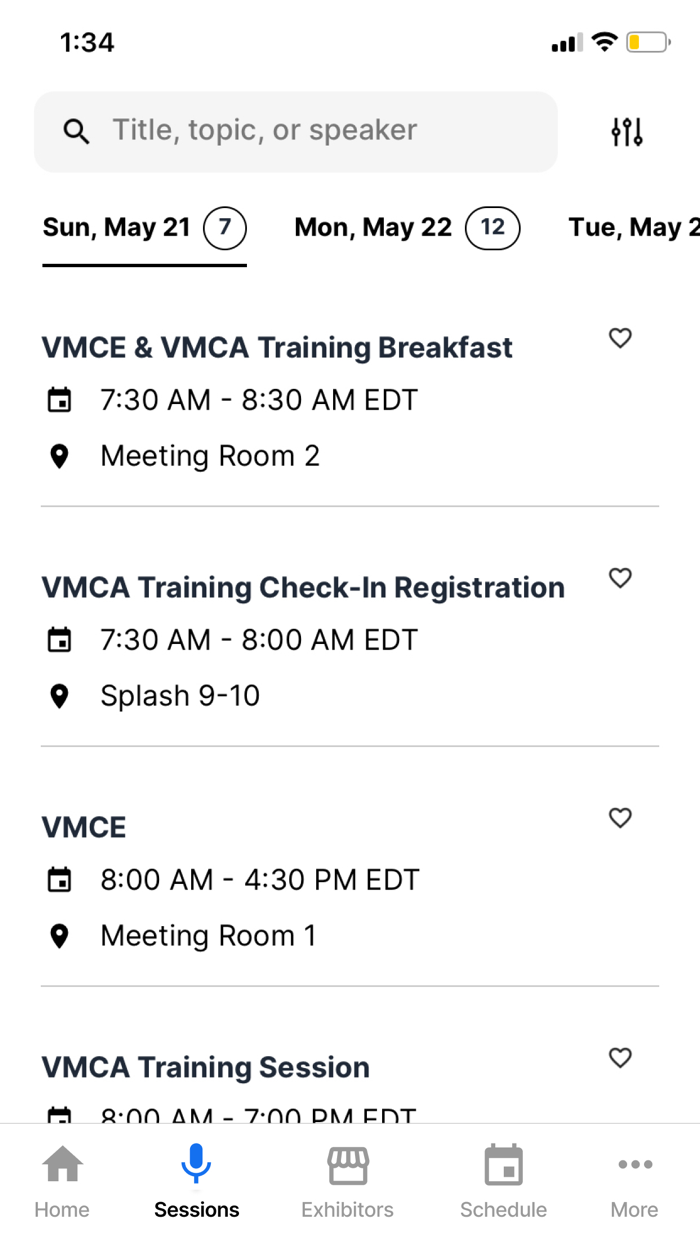
Task: Tap the More ellipsis icon
Action: (634, 1163)
